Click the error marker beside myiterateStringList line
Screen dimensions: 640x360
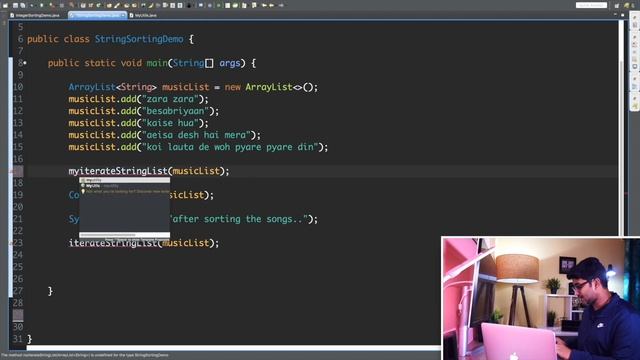click(12, 171)
